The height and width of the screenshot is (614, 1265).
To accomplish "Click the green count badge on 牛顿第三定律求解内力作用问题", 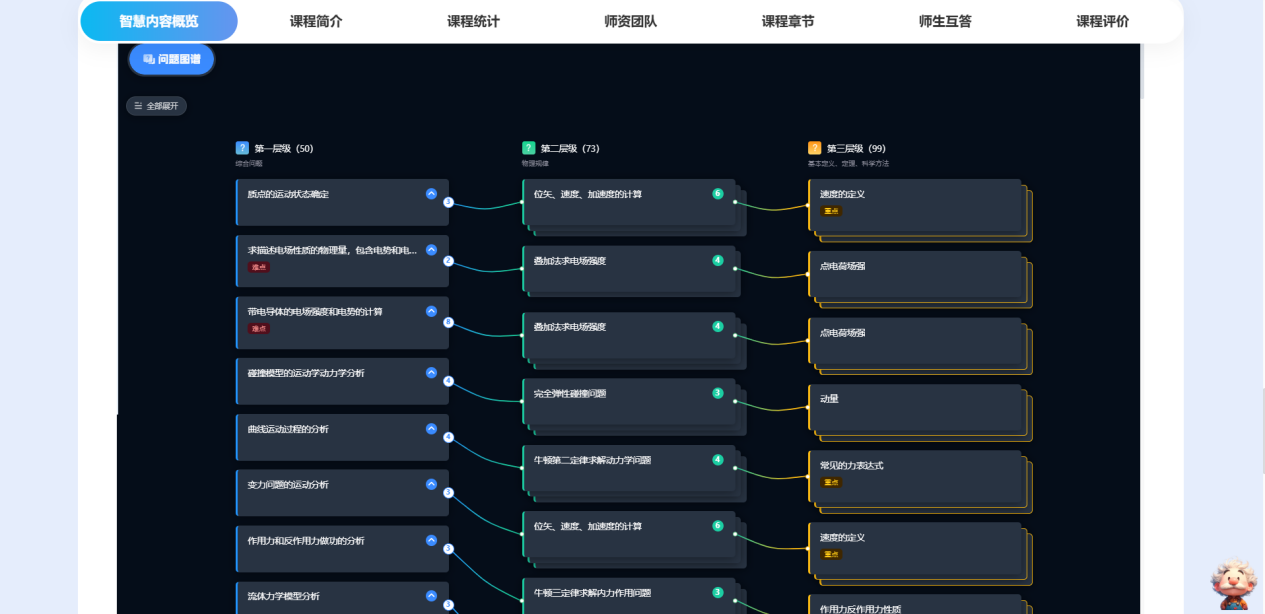I will 717,593.
